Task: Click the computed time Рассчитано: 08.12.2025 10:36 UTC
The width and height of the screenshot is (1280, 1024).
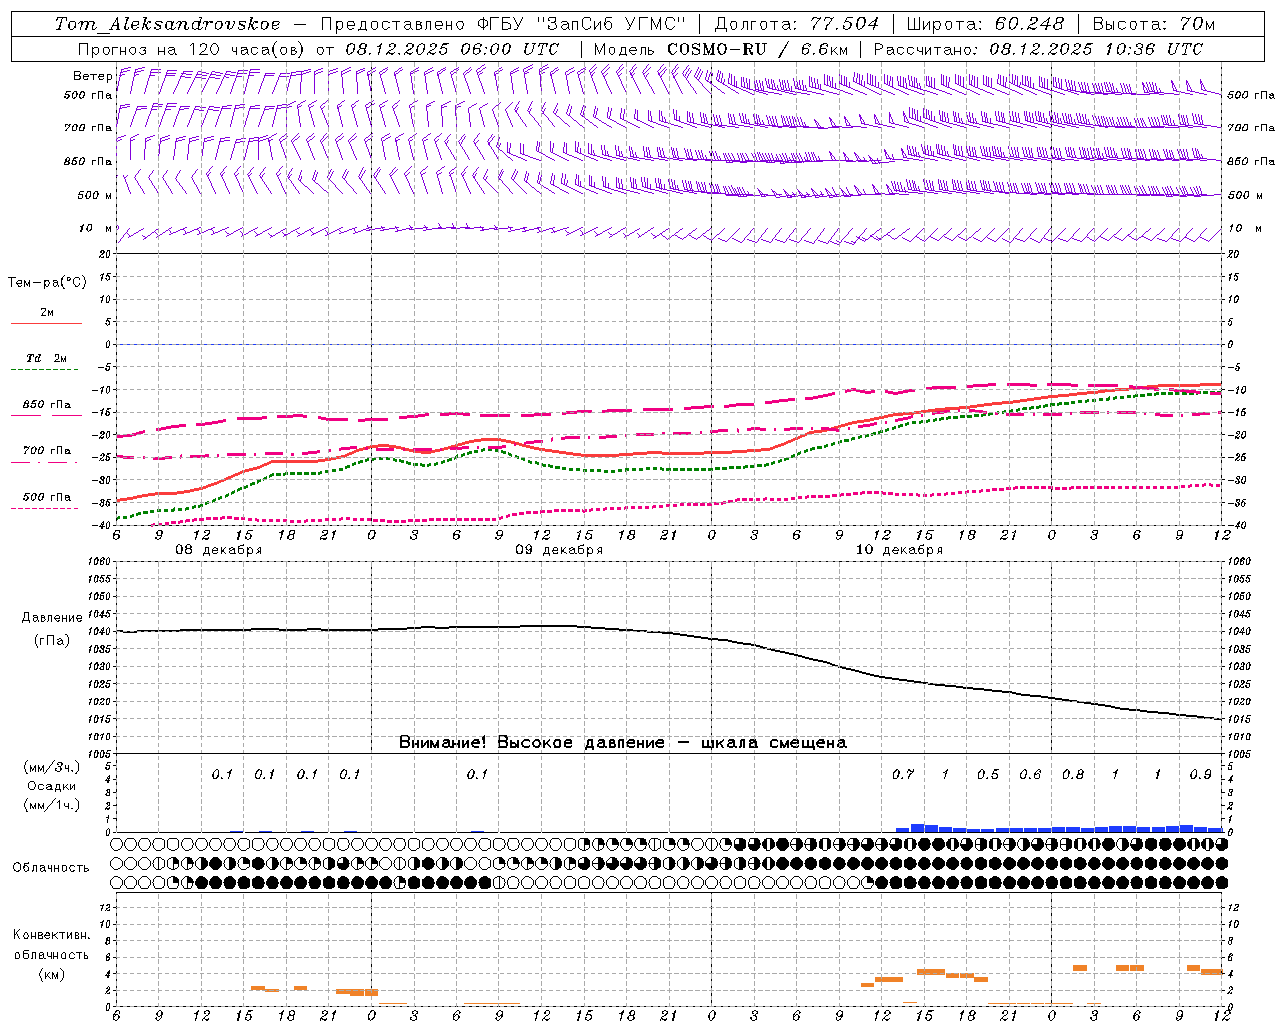Action: [1038, 49]
